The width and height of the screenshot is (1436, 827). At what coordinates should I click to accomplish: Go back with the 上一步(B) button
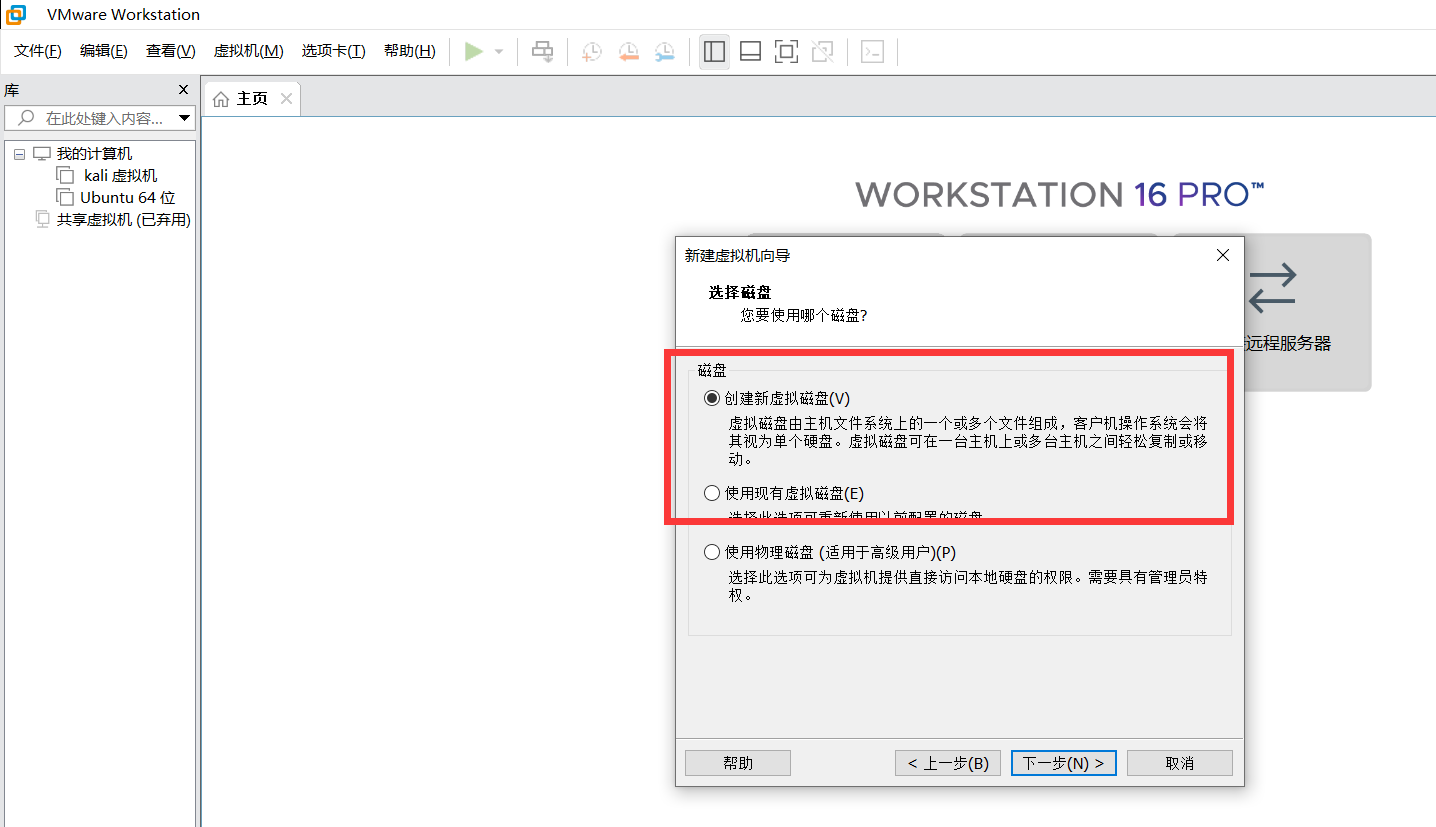point(948,763)
